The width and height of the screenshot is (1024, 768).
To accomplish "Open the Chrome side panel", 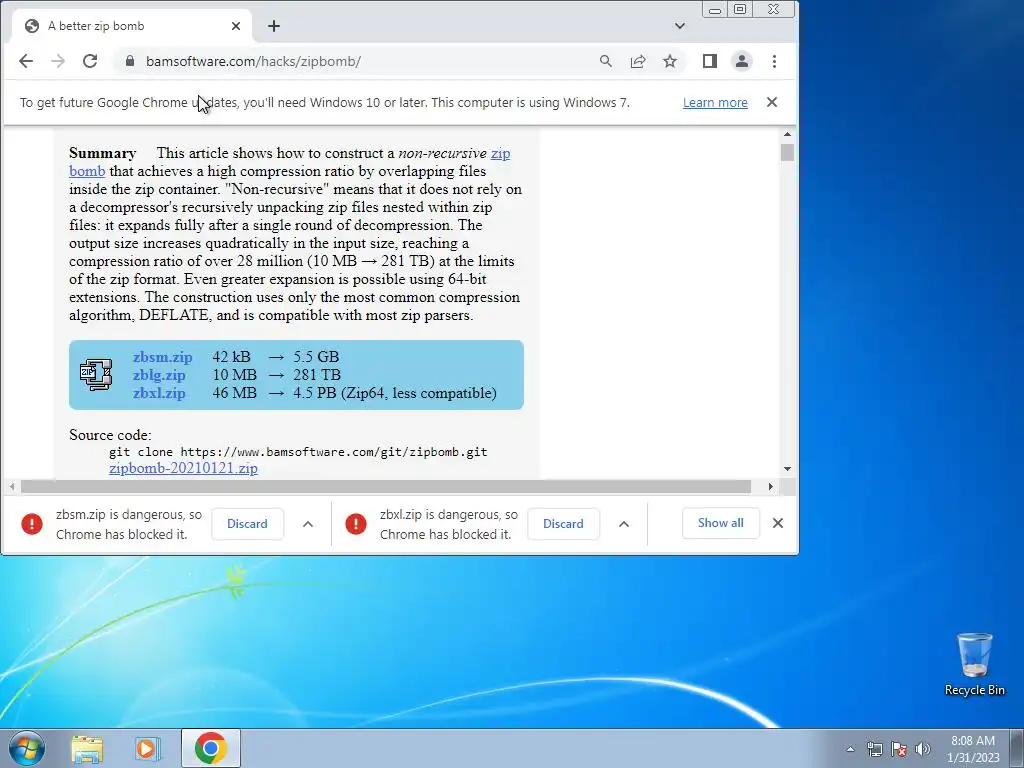I will click(710, 61).
